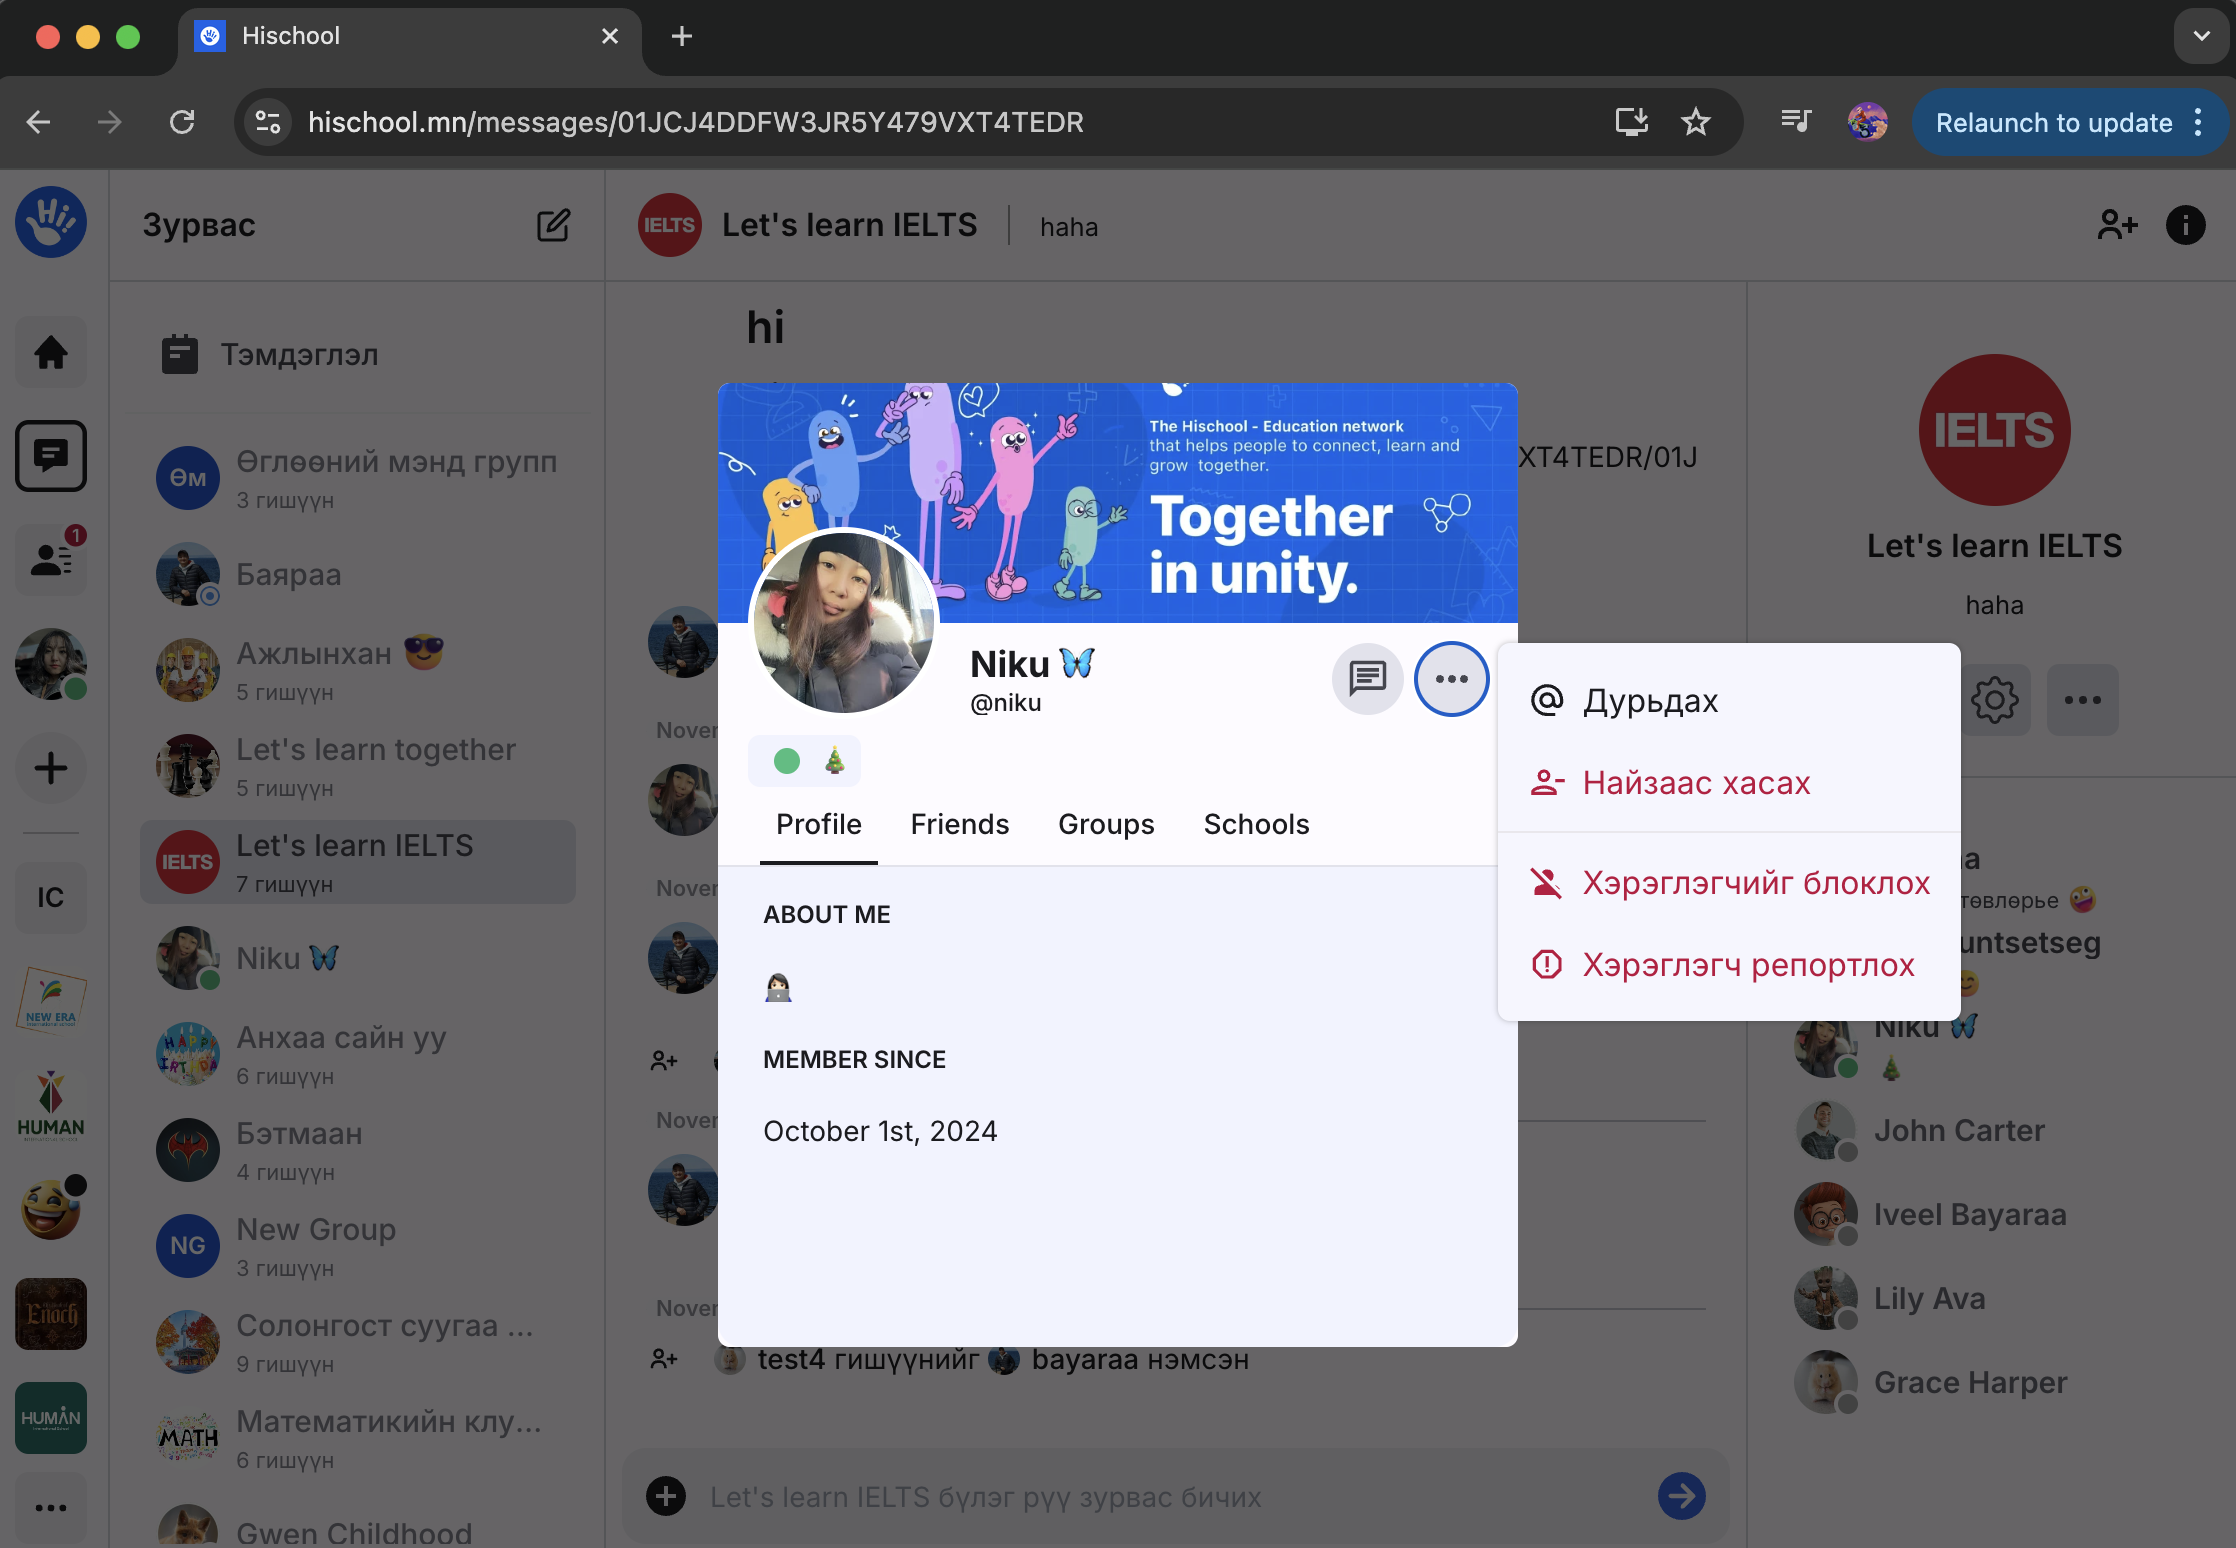Open group settings gear icon

[1994, 700]
